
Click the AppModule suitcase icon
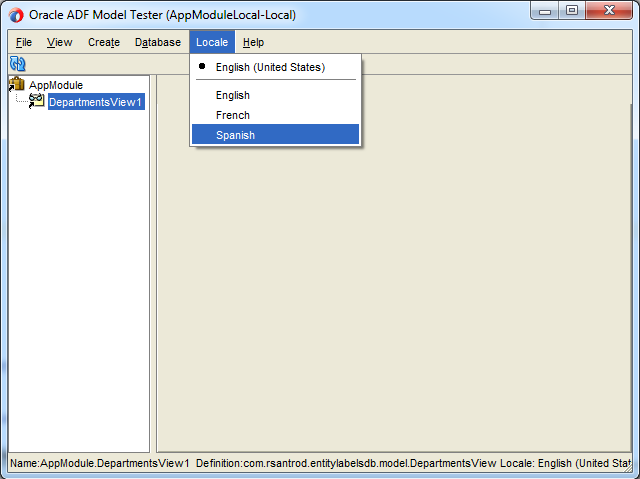(17, 84)
